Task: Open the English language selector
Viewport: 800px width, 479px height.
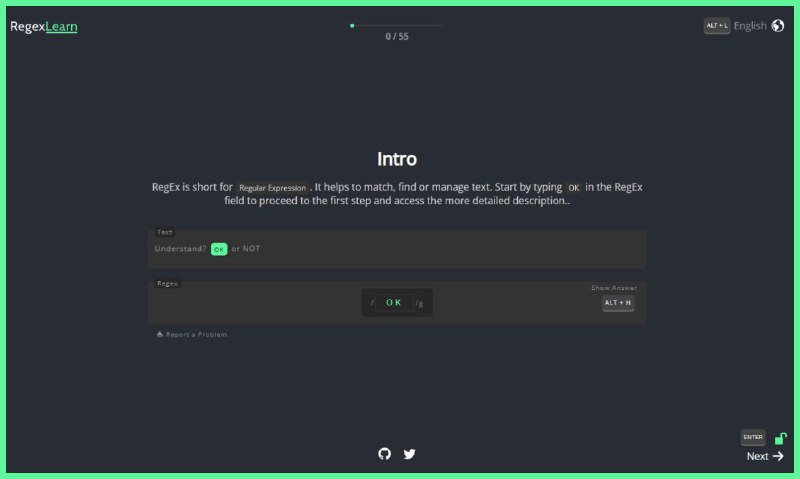Action: (x=750, y=26)
